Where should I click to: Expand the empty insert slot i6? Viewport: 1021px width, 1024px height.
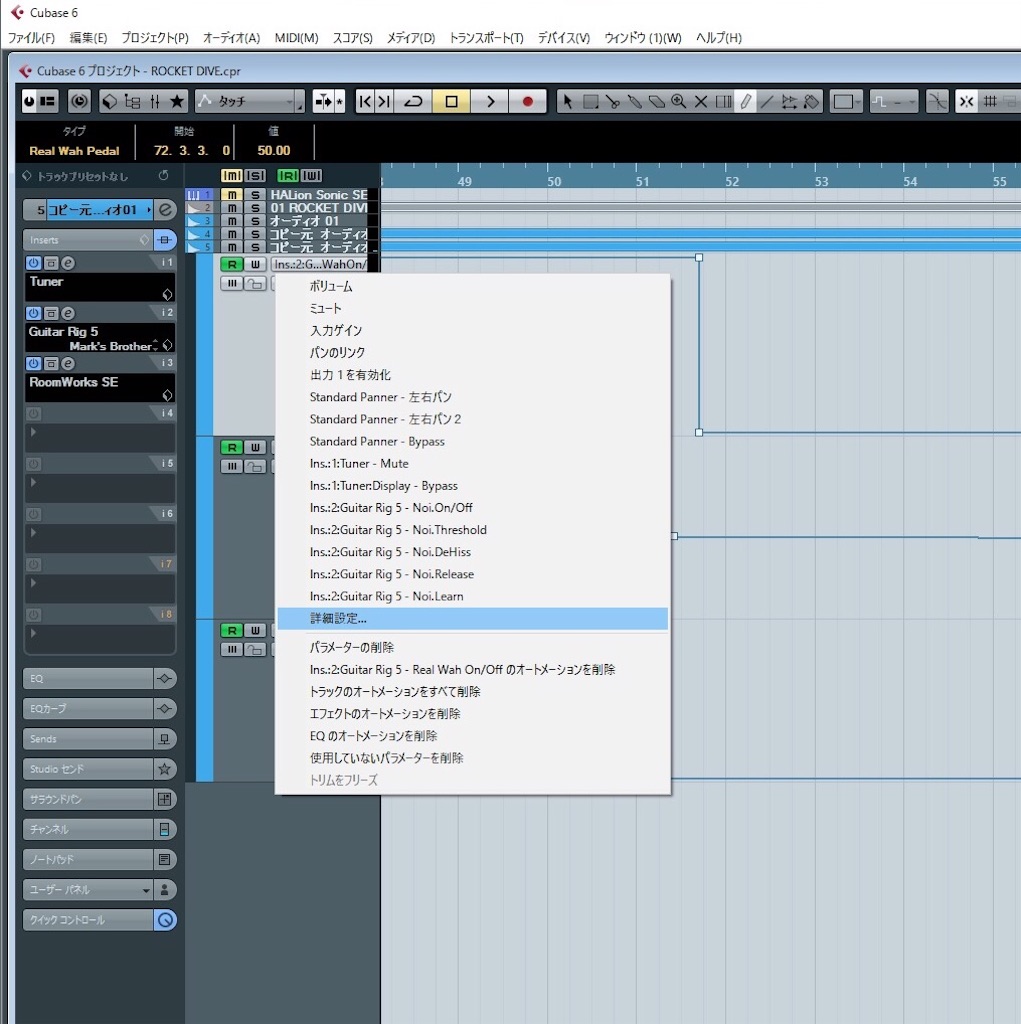[x=33, y=532]
